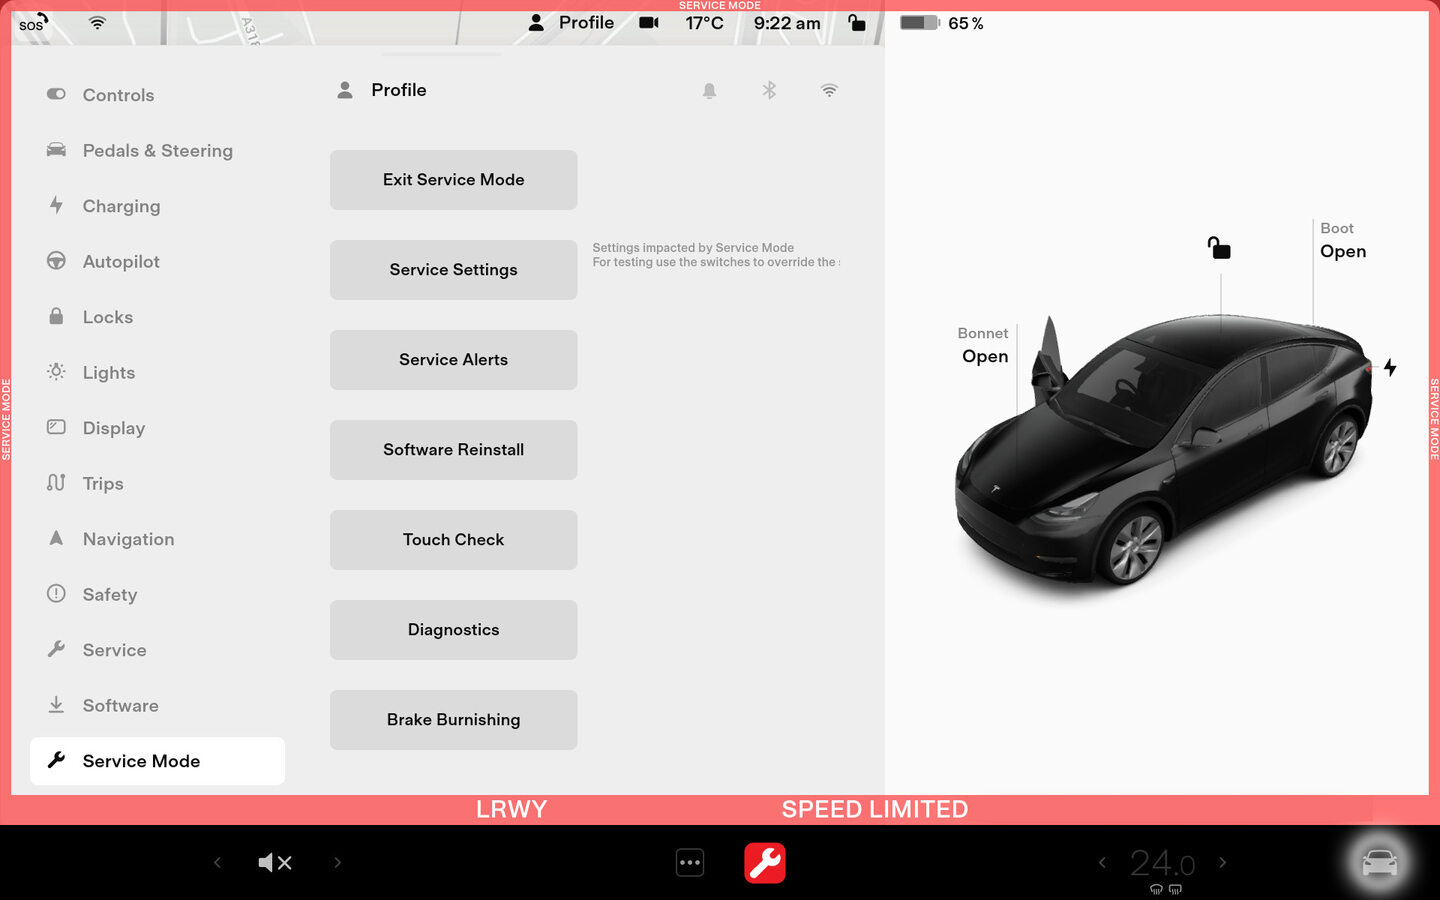Increase temperature with right chevron
1440x900 pixels.
[1222, 862]
